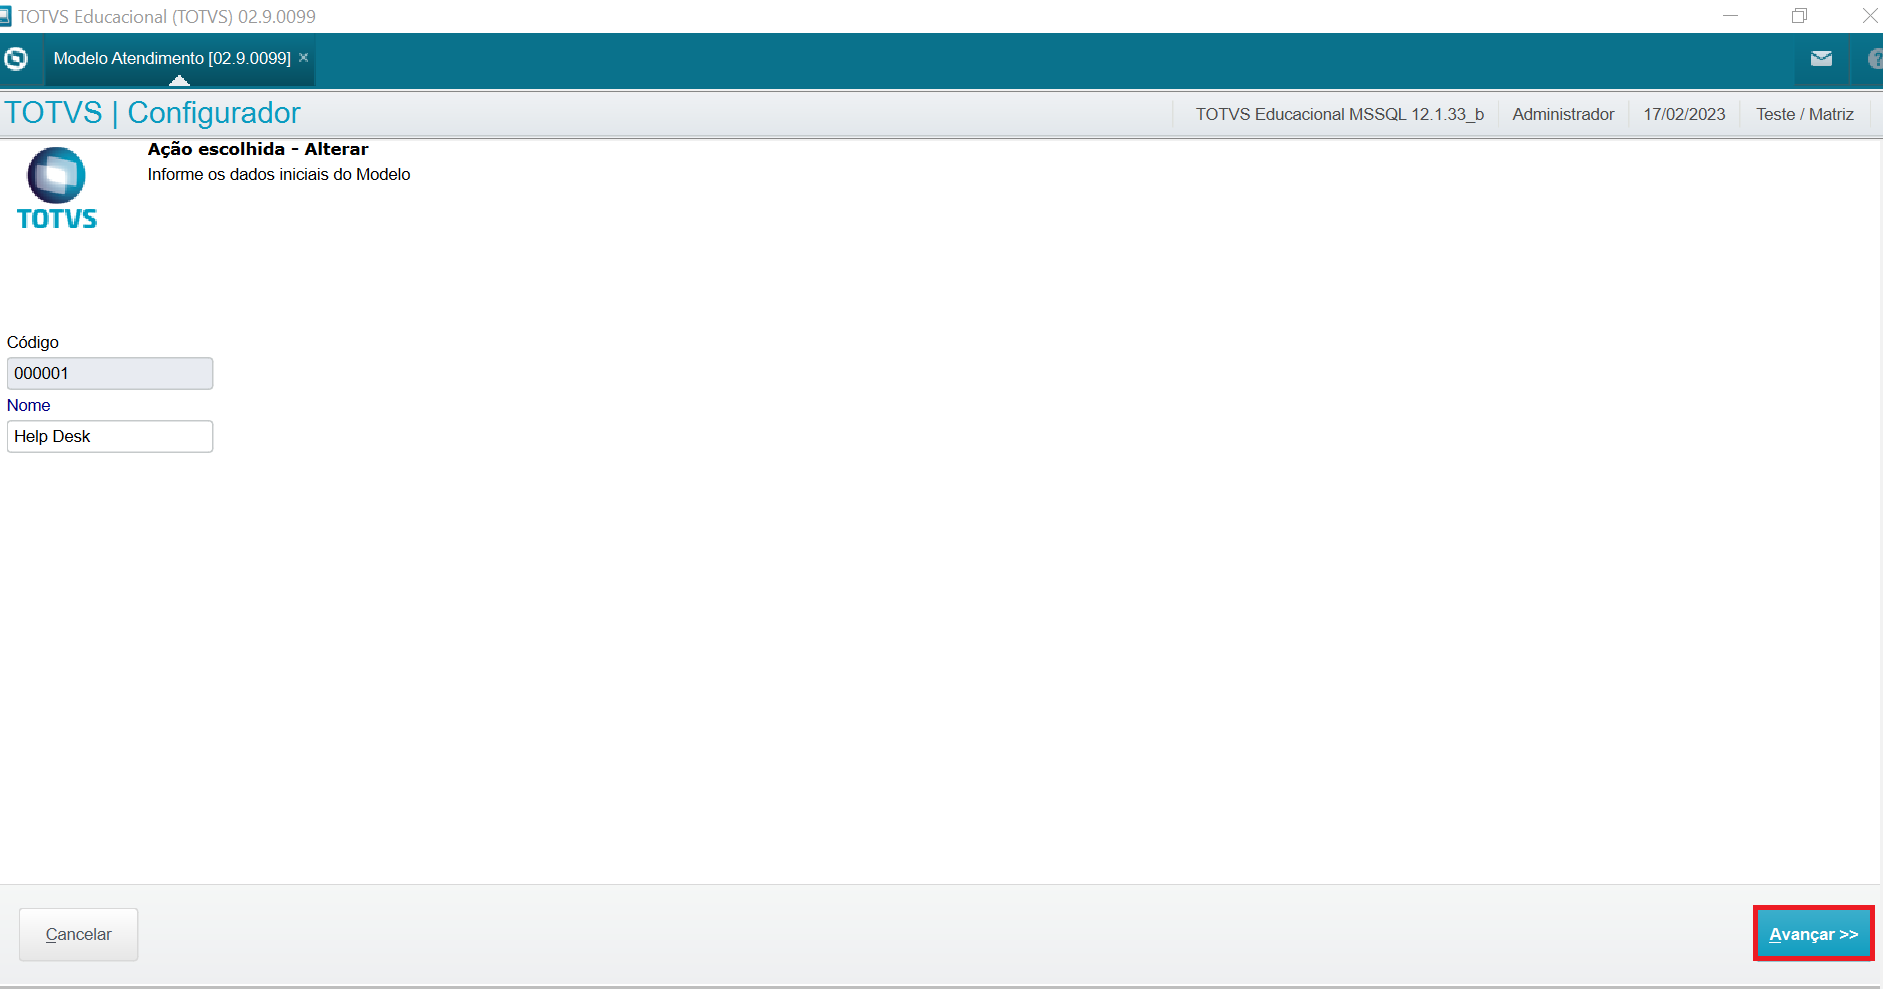Minimize the TOTVS Educacional window
This screenshot has width=1901, height=989.
pos(1731,16)
